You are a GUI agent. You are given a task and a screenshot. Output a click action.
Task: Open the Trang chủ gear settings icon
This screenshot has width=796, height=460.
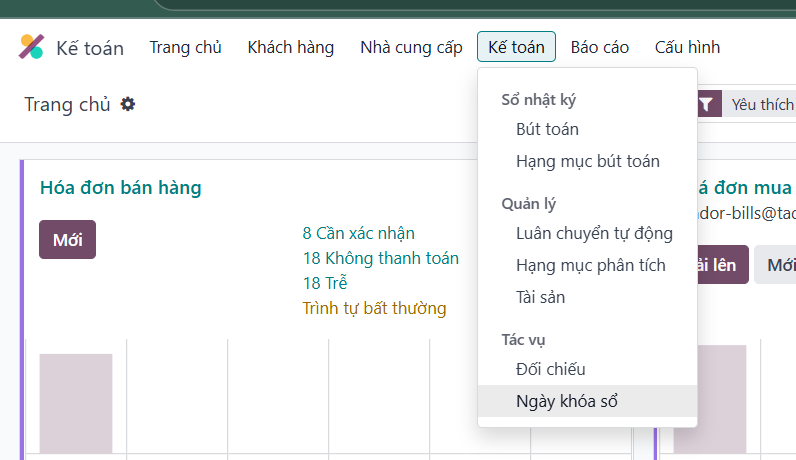tap(128, 104)
